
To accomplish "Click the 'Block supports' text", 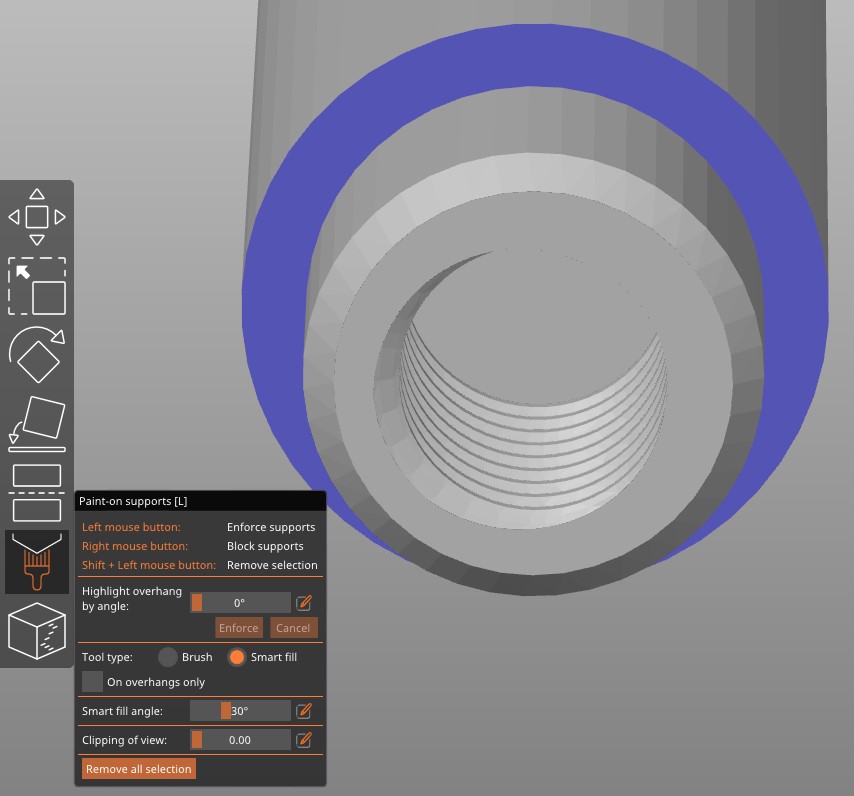I will 265,546.
